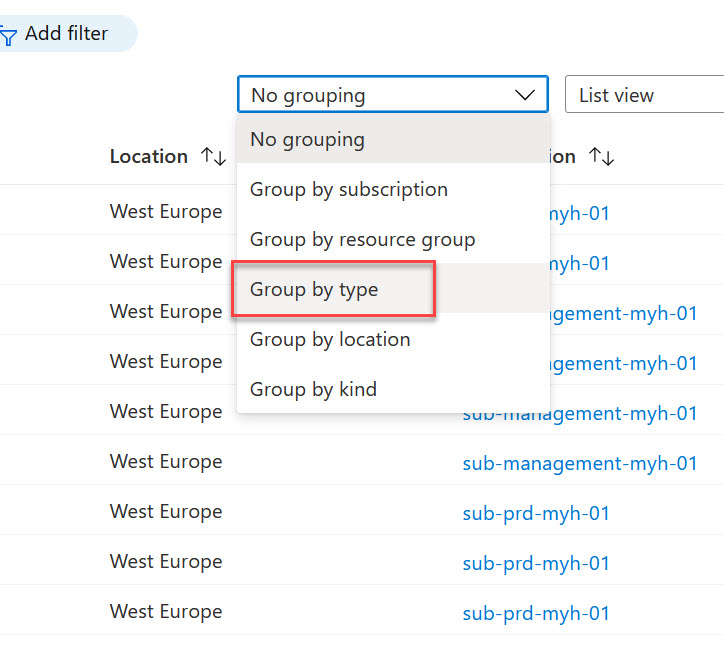The image size is (724, 645).
Task: Choose Group by resource group
Action: (x=362, y=240)
